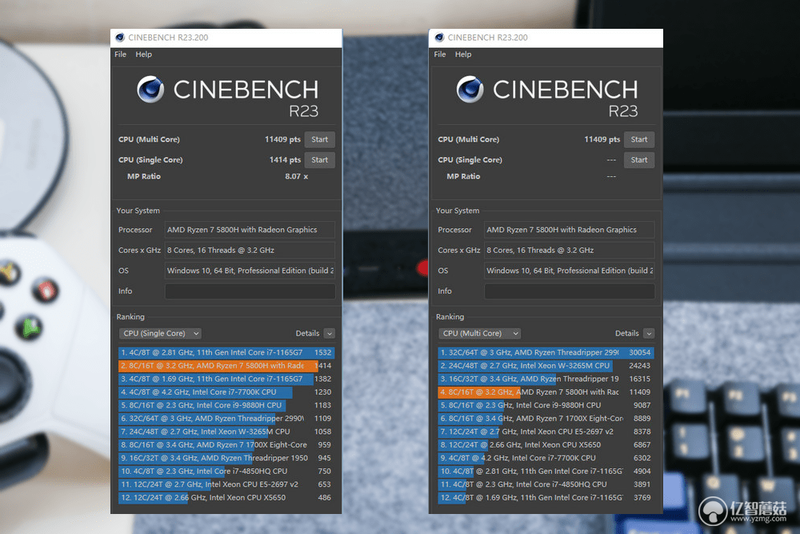Screen dimensions: 800x534
Task: Click Cinebench R23 logo sphere in left window
Action: point(151,89)
